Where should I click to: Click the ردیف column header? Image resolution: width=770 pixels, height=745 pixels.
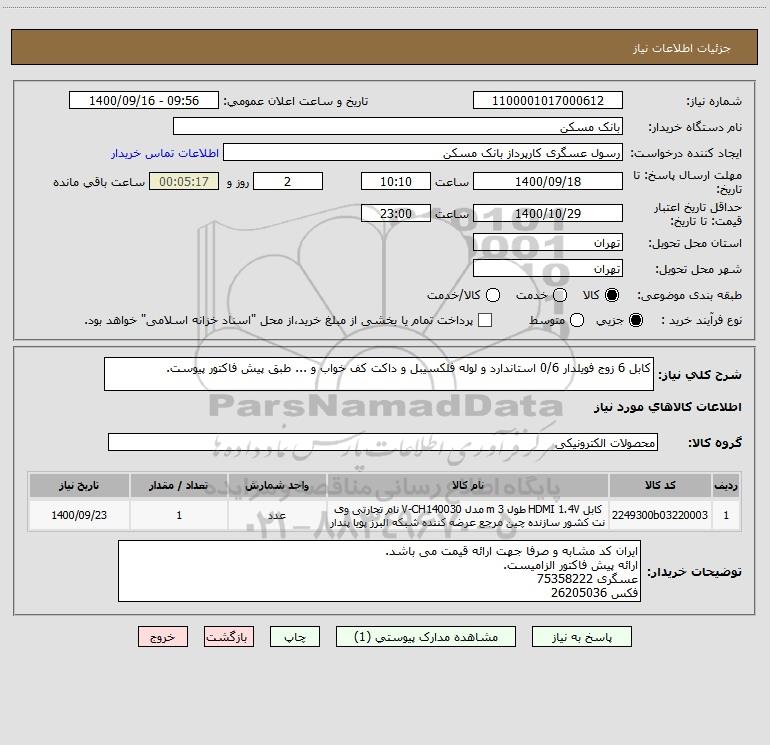click(726, 485)
